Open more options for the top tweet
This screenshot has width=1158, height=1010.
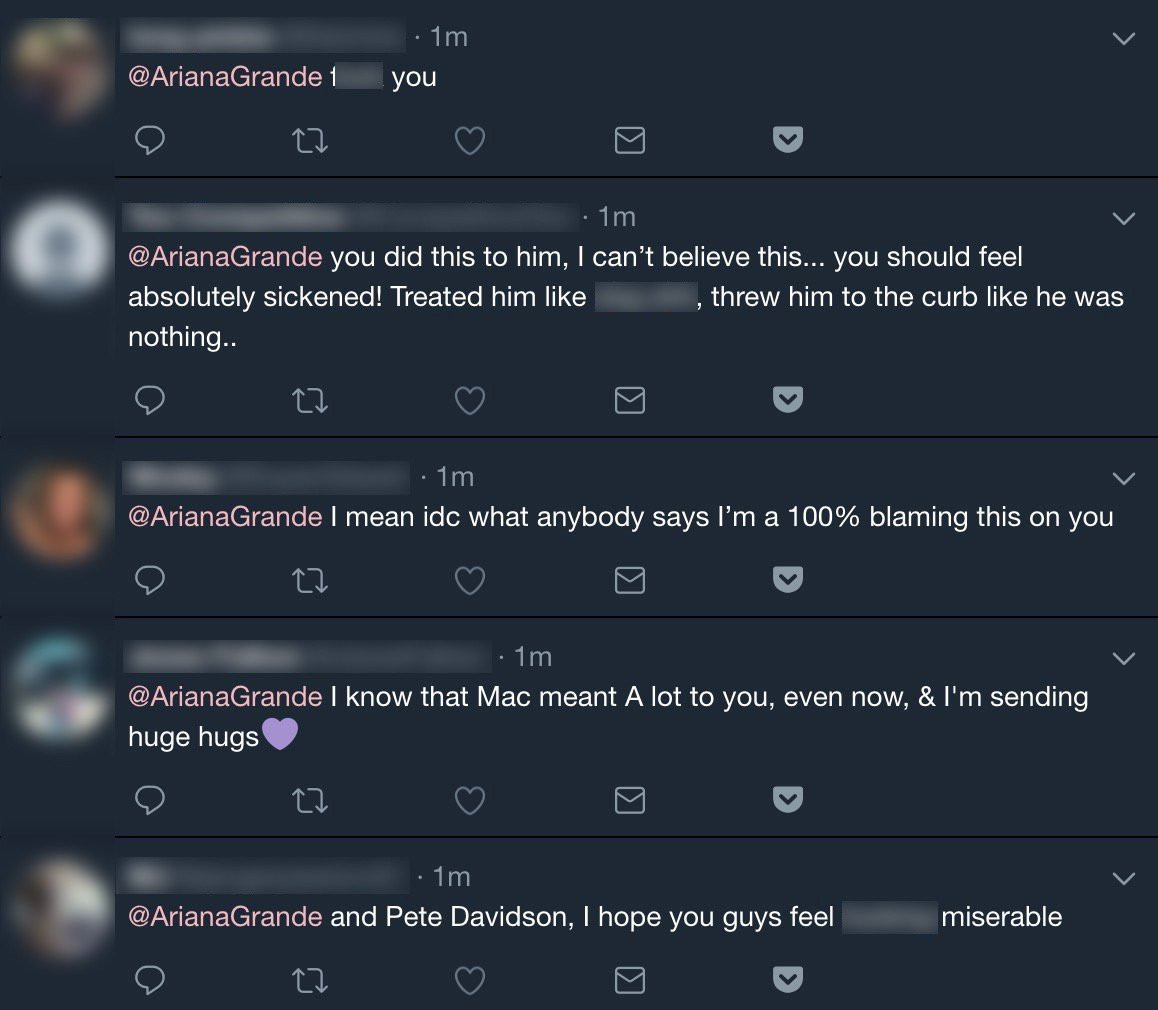click(1124, 39)
